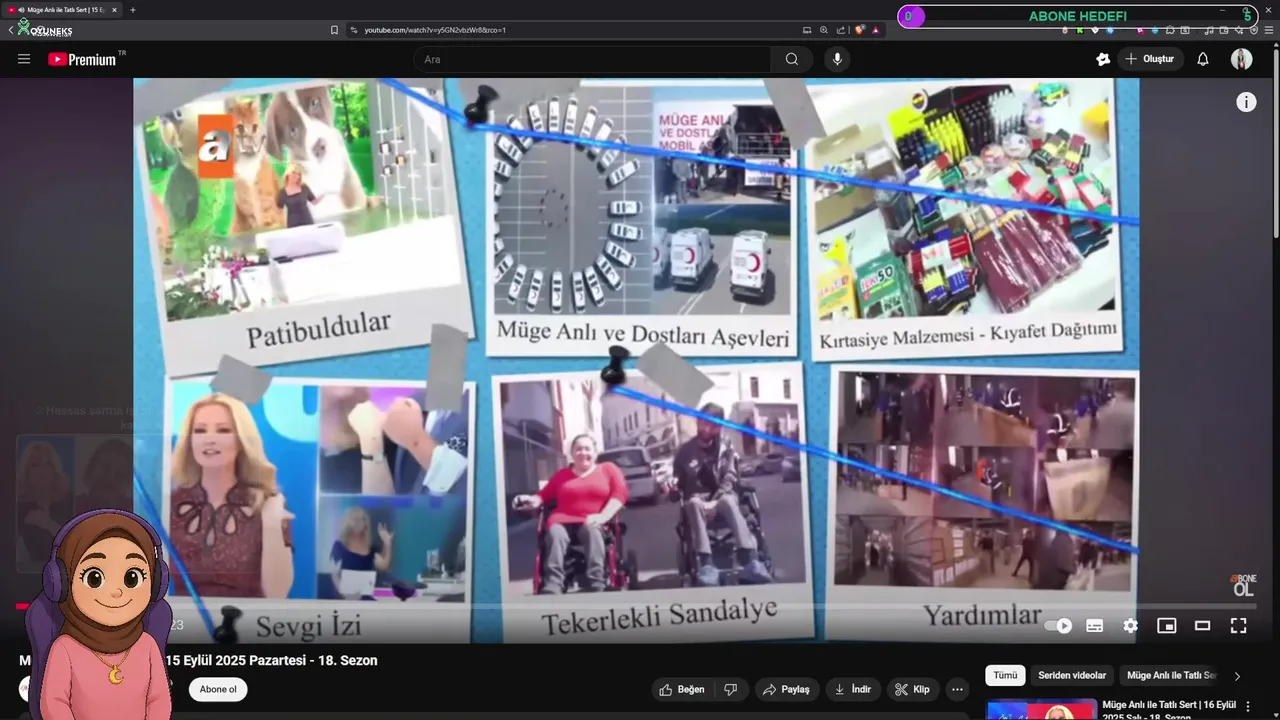
Task: Click the ABONE OL watermark on video
Action: click(x=1243, y=585)
